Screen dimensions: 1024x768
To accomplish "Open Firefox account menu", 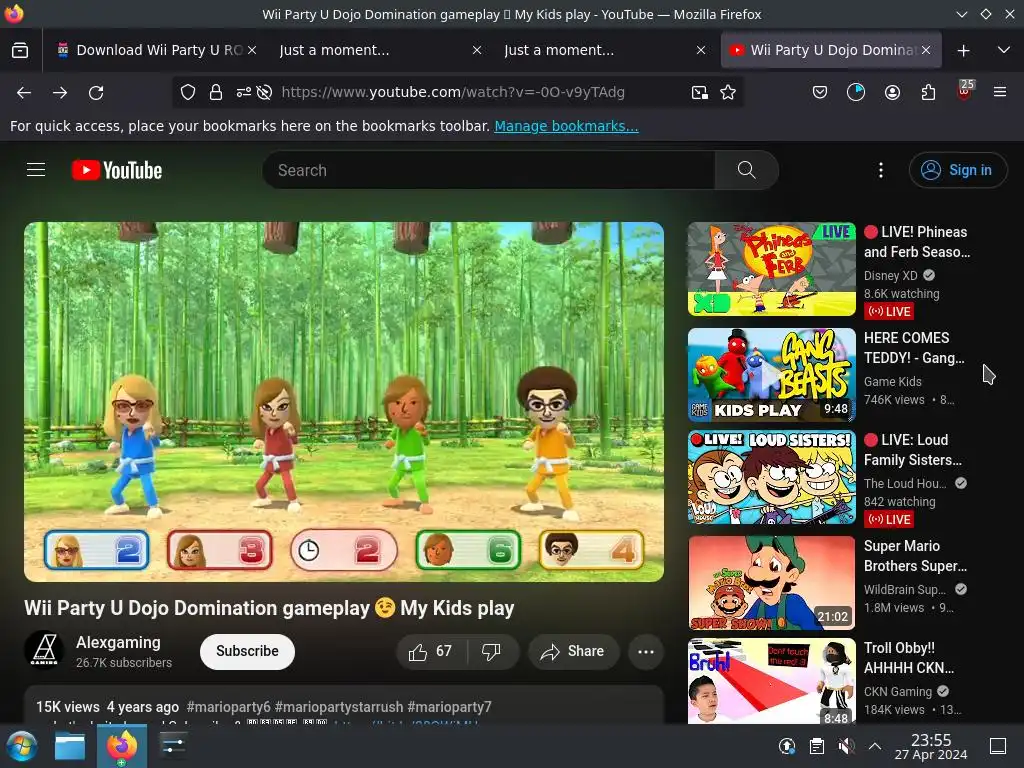I will (x=892, y=93).
